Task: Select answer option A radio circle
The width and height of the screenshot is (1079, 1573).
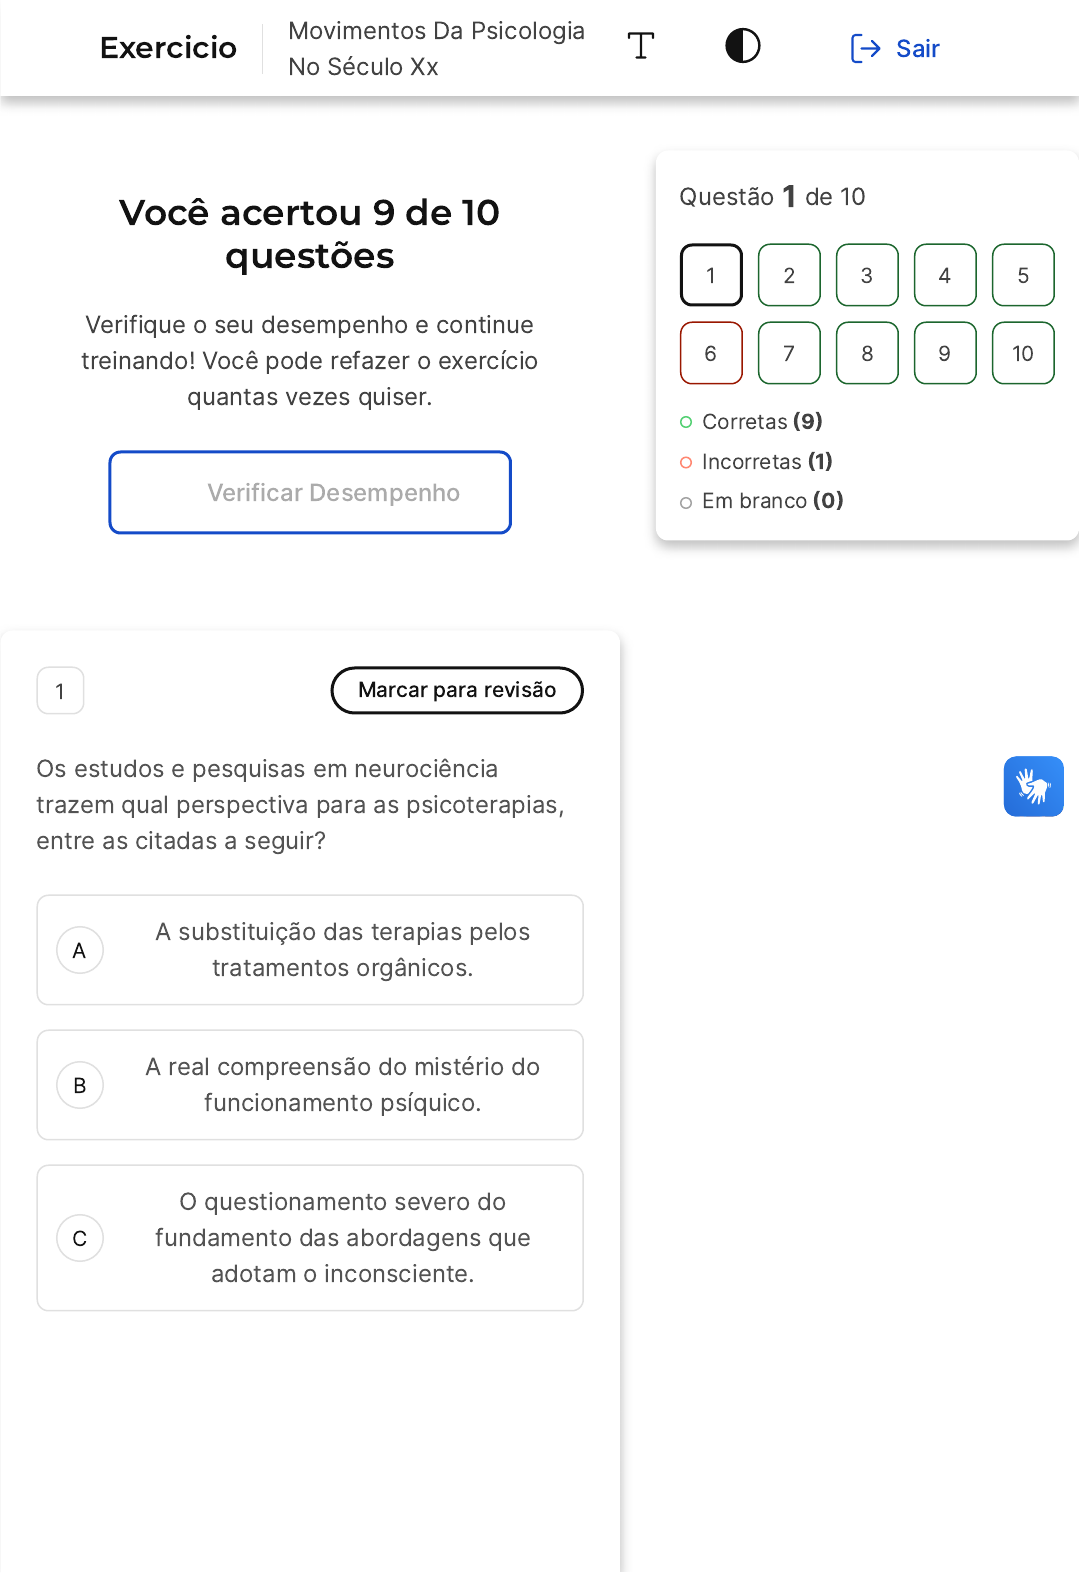Action: pyautogui.click(x=80, y=950)
